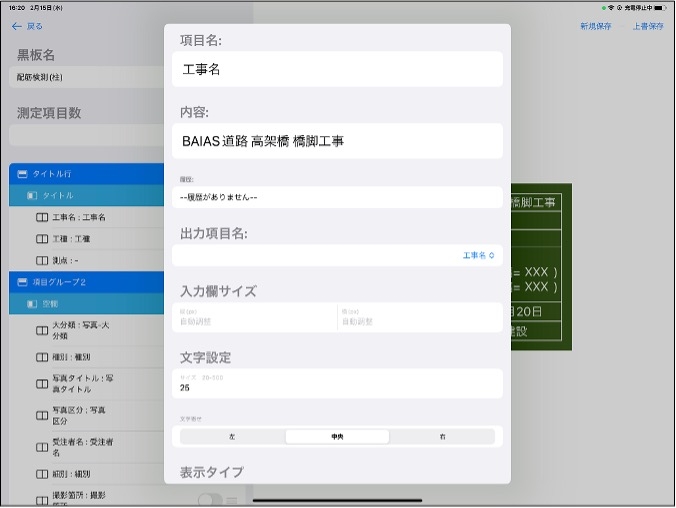
Task: Toggle the switch below the modal dialog
Action: [x=210, y=499]
